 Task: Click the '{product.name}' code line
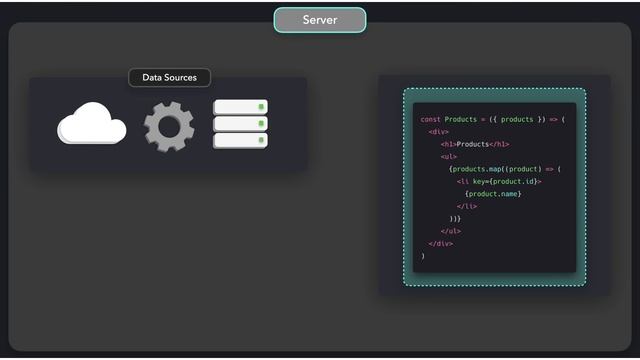coord(493,194)
